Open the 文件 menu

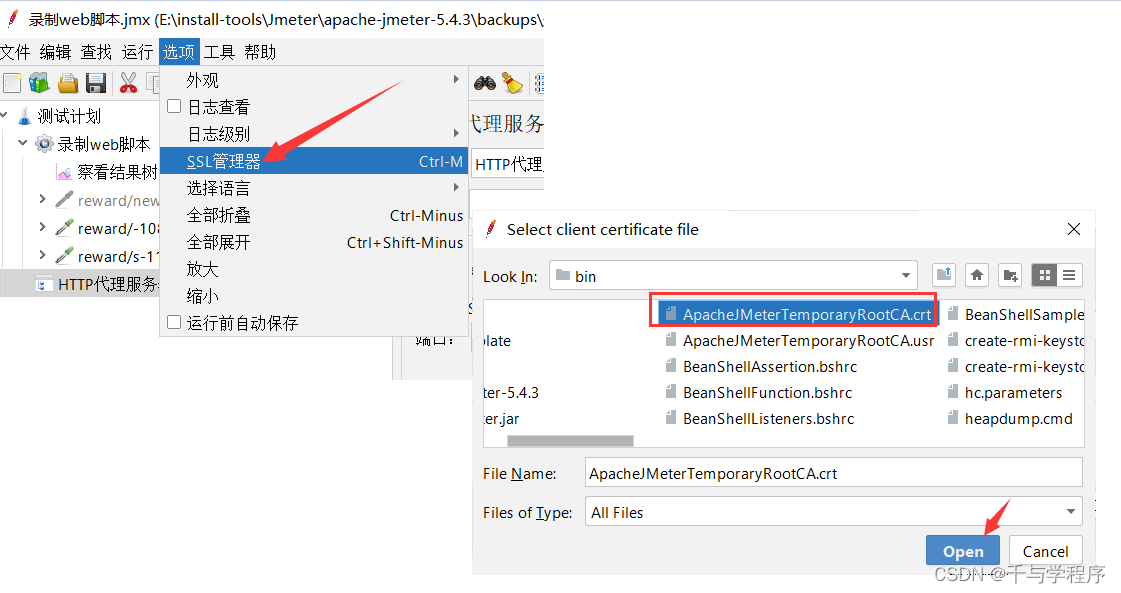[15, 52]
